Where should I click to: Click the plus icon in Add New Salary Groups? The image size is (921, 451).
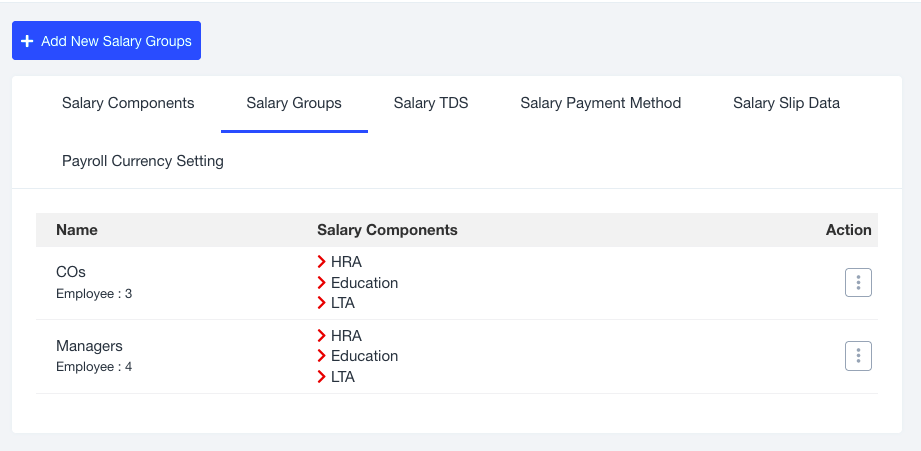click(27, 41)
